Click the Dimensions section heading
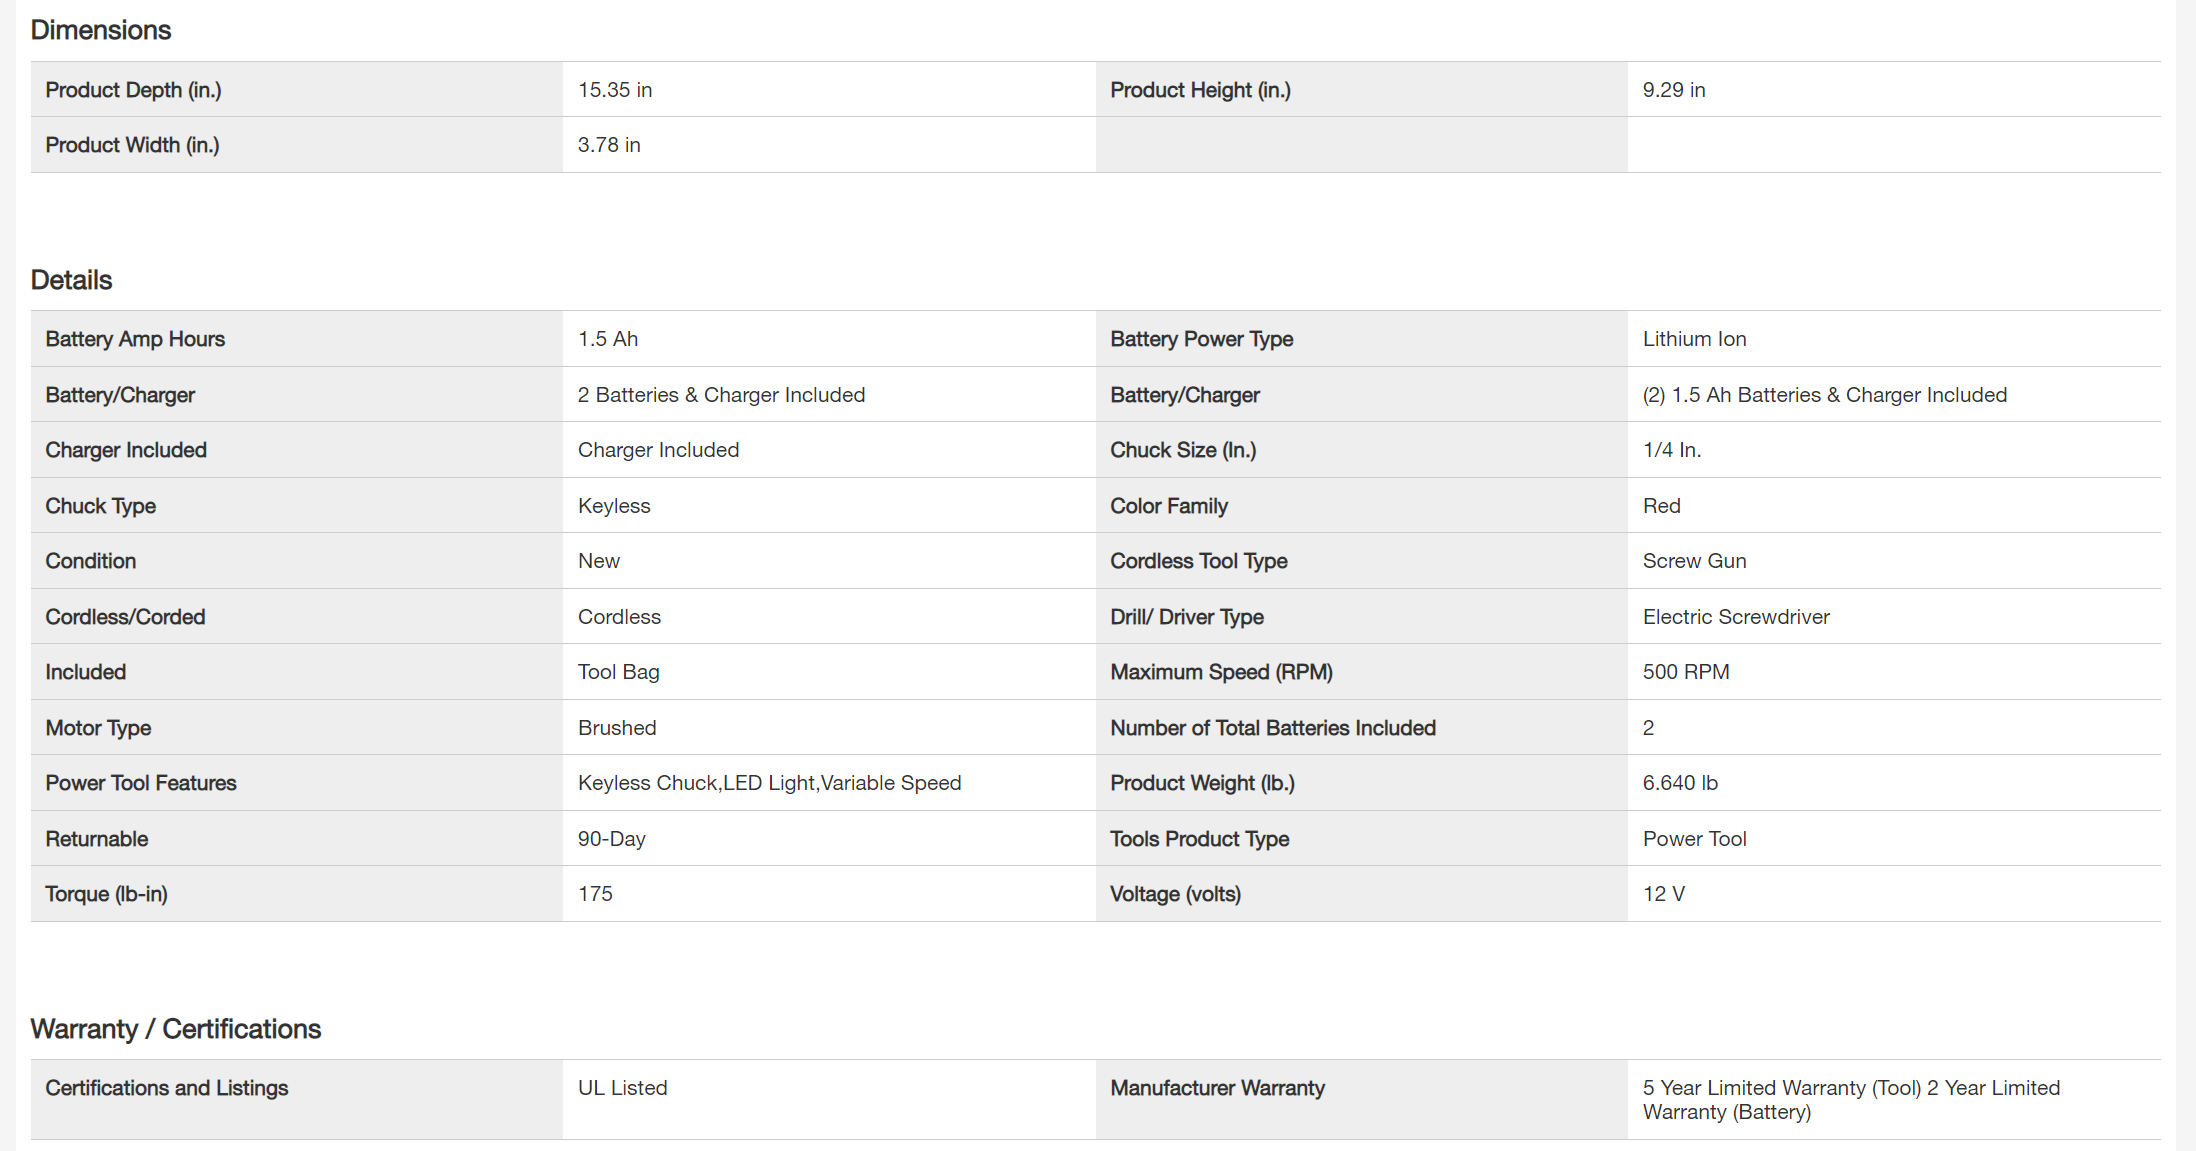The width and height of the screenshot is (2196, 1151). (101, 30)
